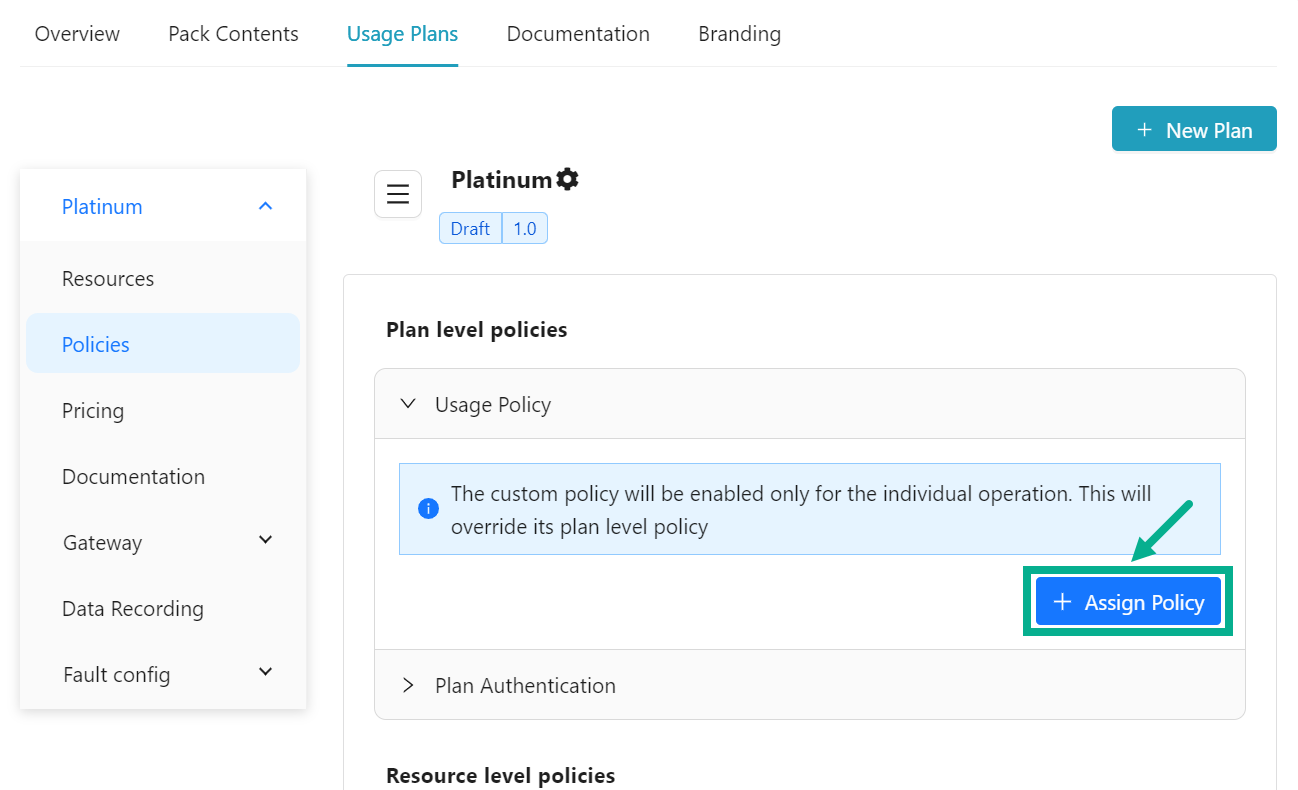Expand the Gateway submenu arrow
This screenshot has height=790, width=1298.
coord(265,541)
